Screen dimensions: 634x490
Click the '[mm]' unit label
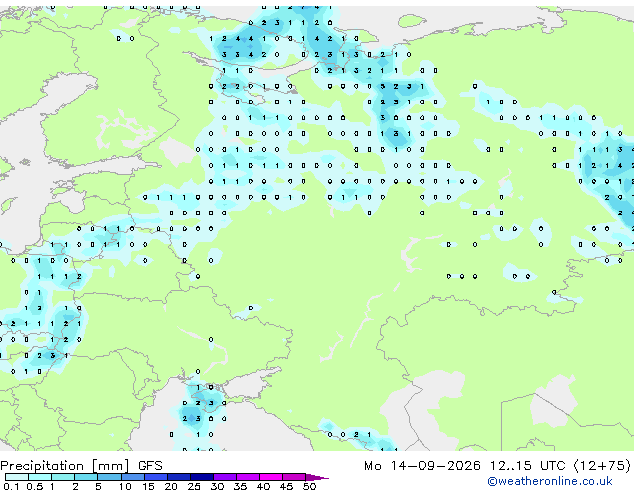click(111, 466)
